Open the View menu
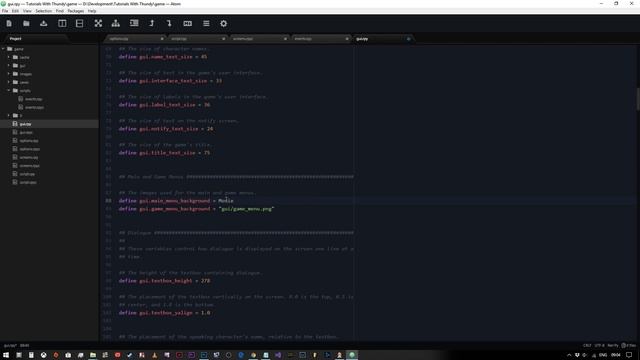The height and width of the screenshot is (360, 640). coord(27,11)
